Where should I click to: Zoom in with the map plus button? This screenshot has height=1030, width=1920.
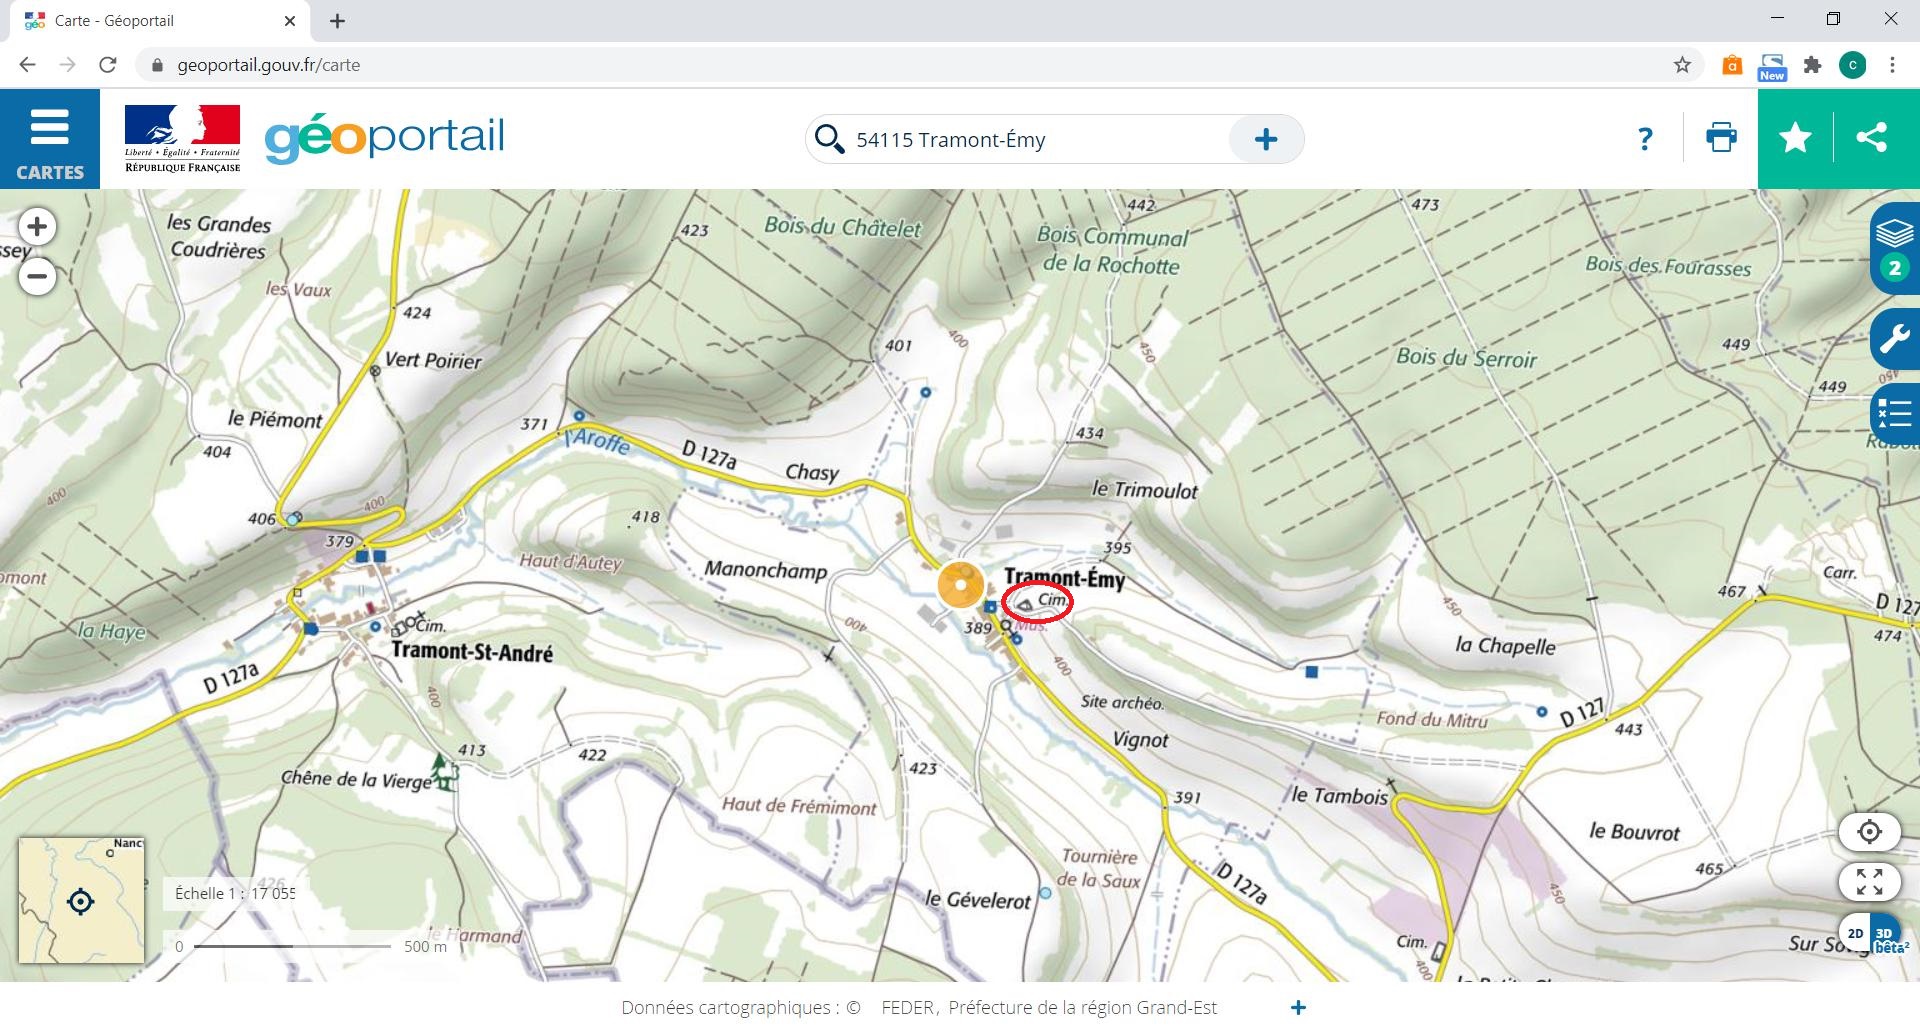click(x=37, y=227)
